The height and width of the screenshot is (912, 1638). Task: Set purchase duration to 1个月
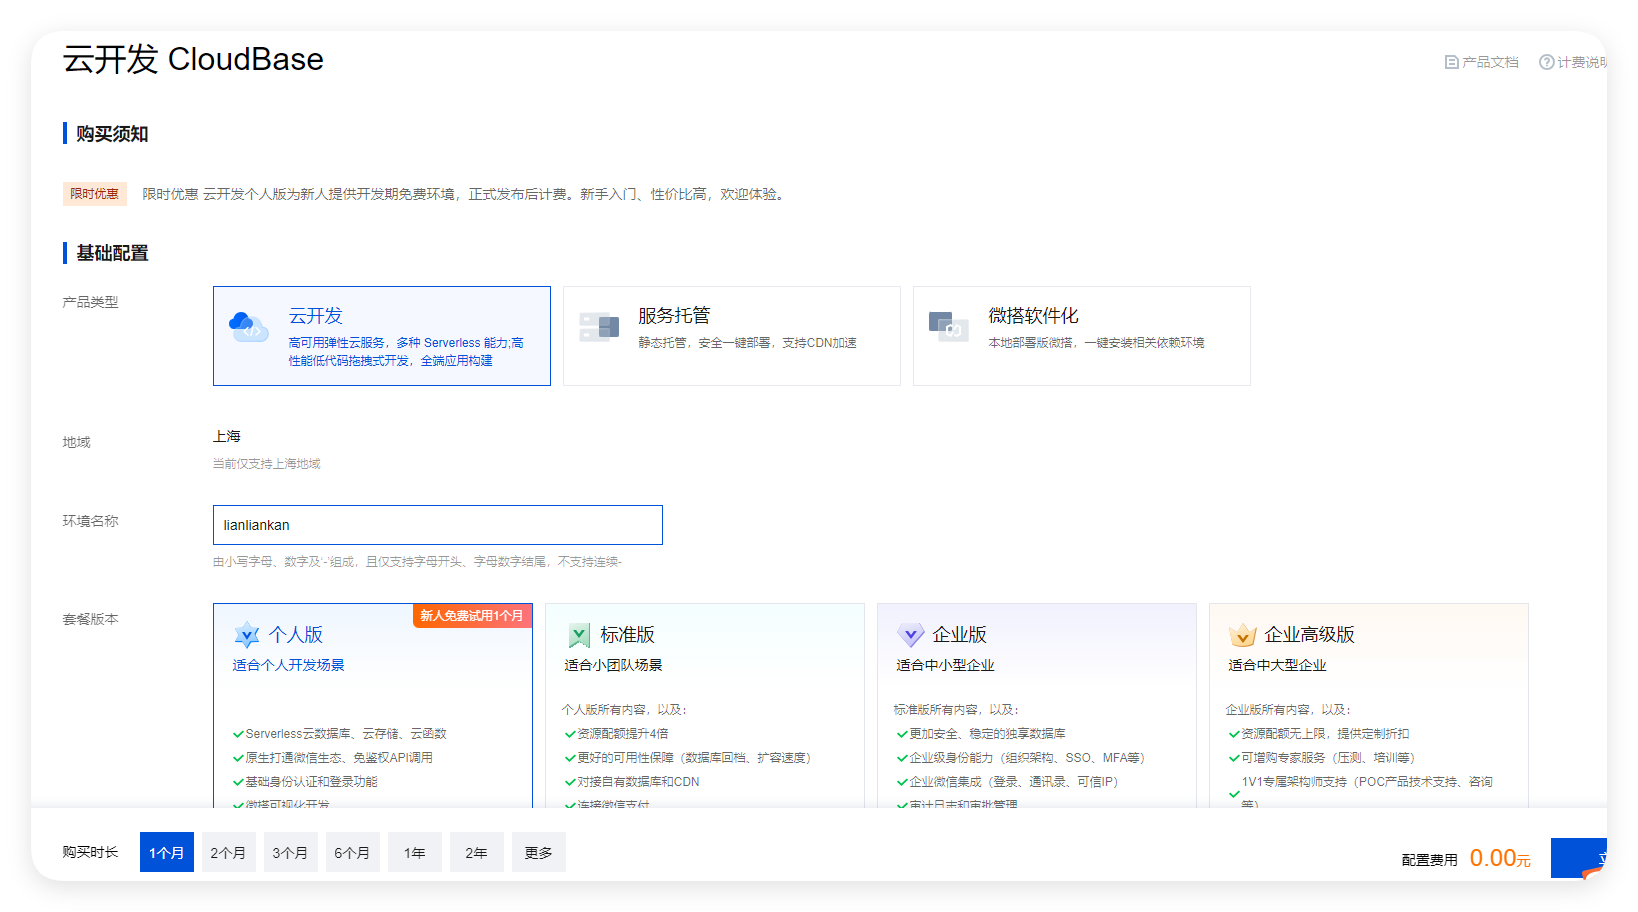click(167, 852)
